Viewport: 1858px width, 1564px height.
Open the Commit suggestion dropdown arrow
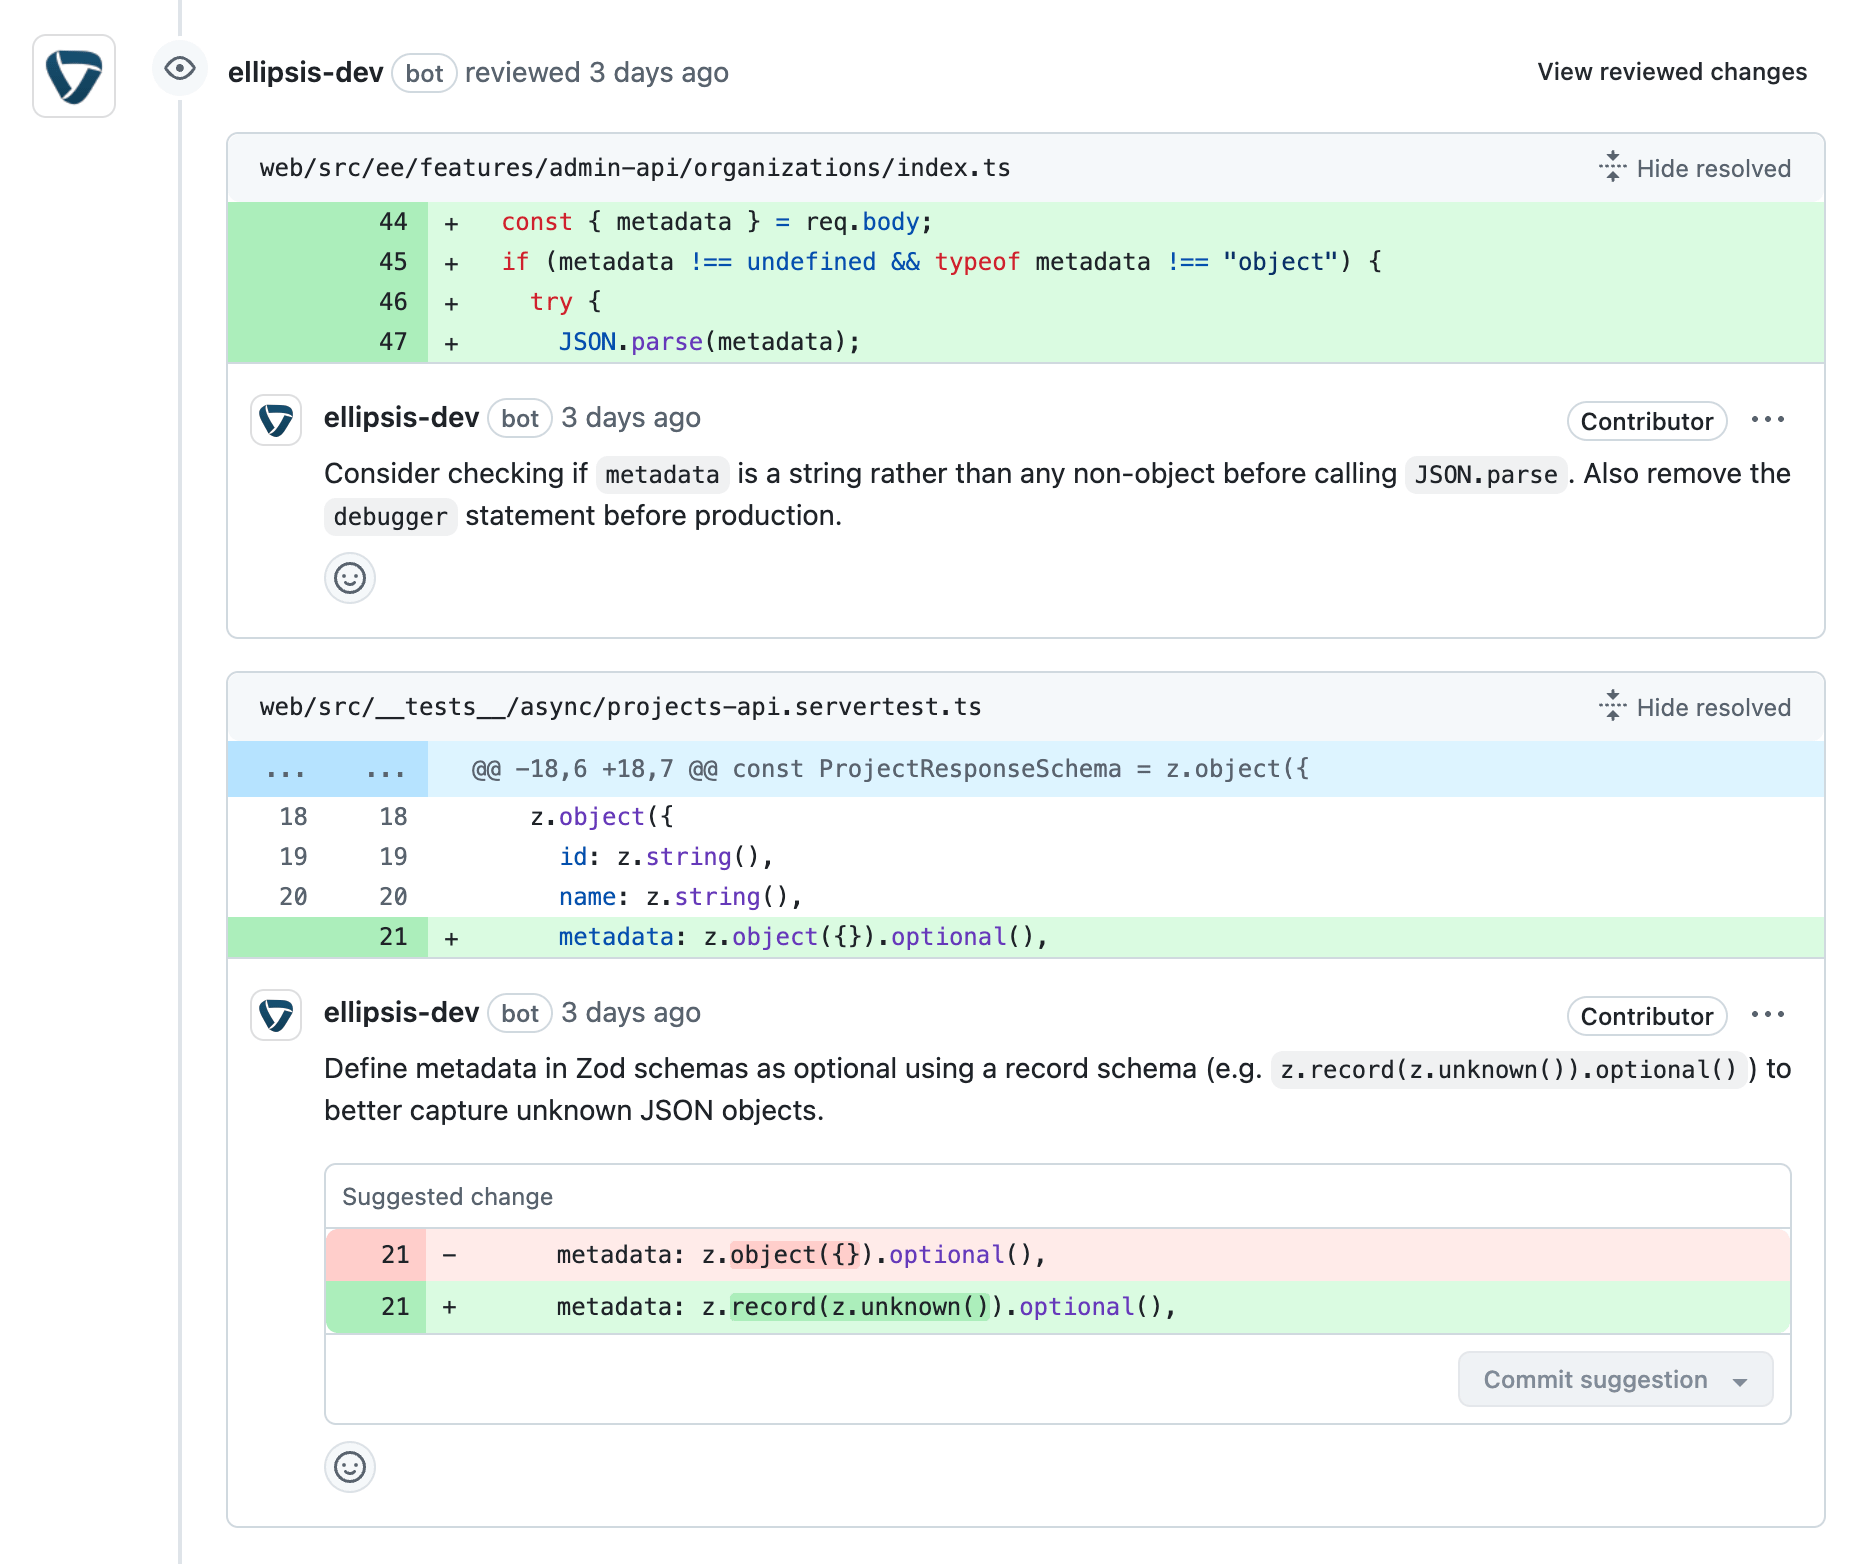point(1742,1380)
